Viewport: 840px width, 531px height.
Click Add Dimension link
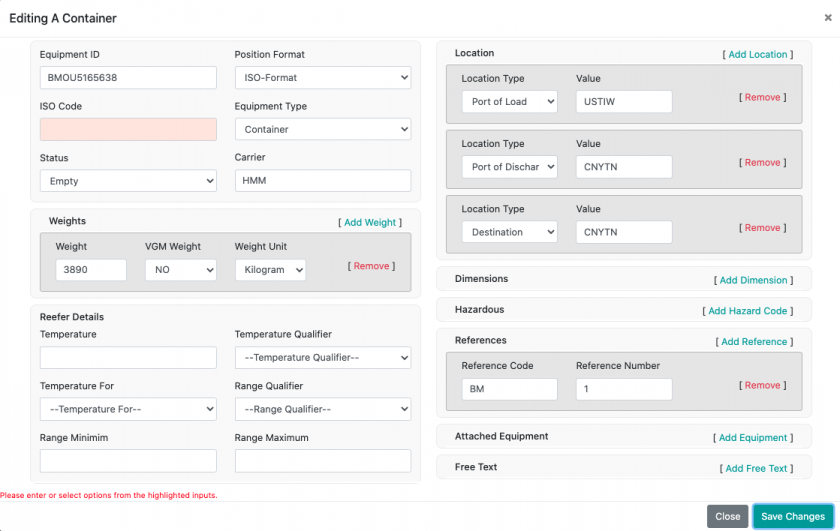[755, 281]
